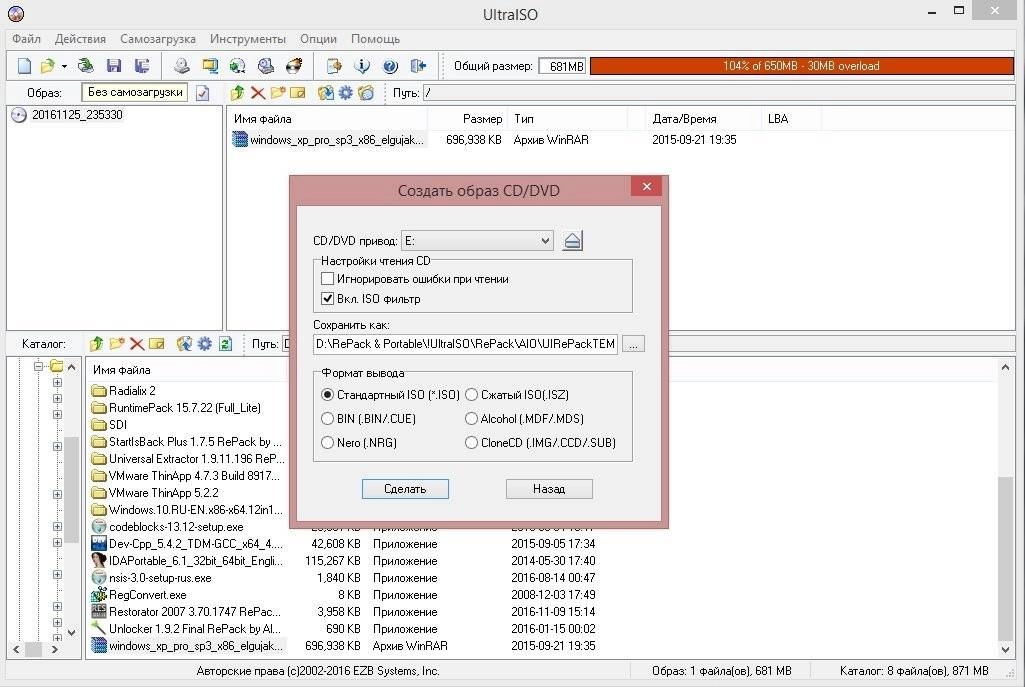The width and height of the screenshot is (1025, 687).
Task: Click the green Refresh icon in Каталог toolbar
Action: coord(226,344)
